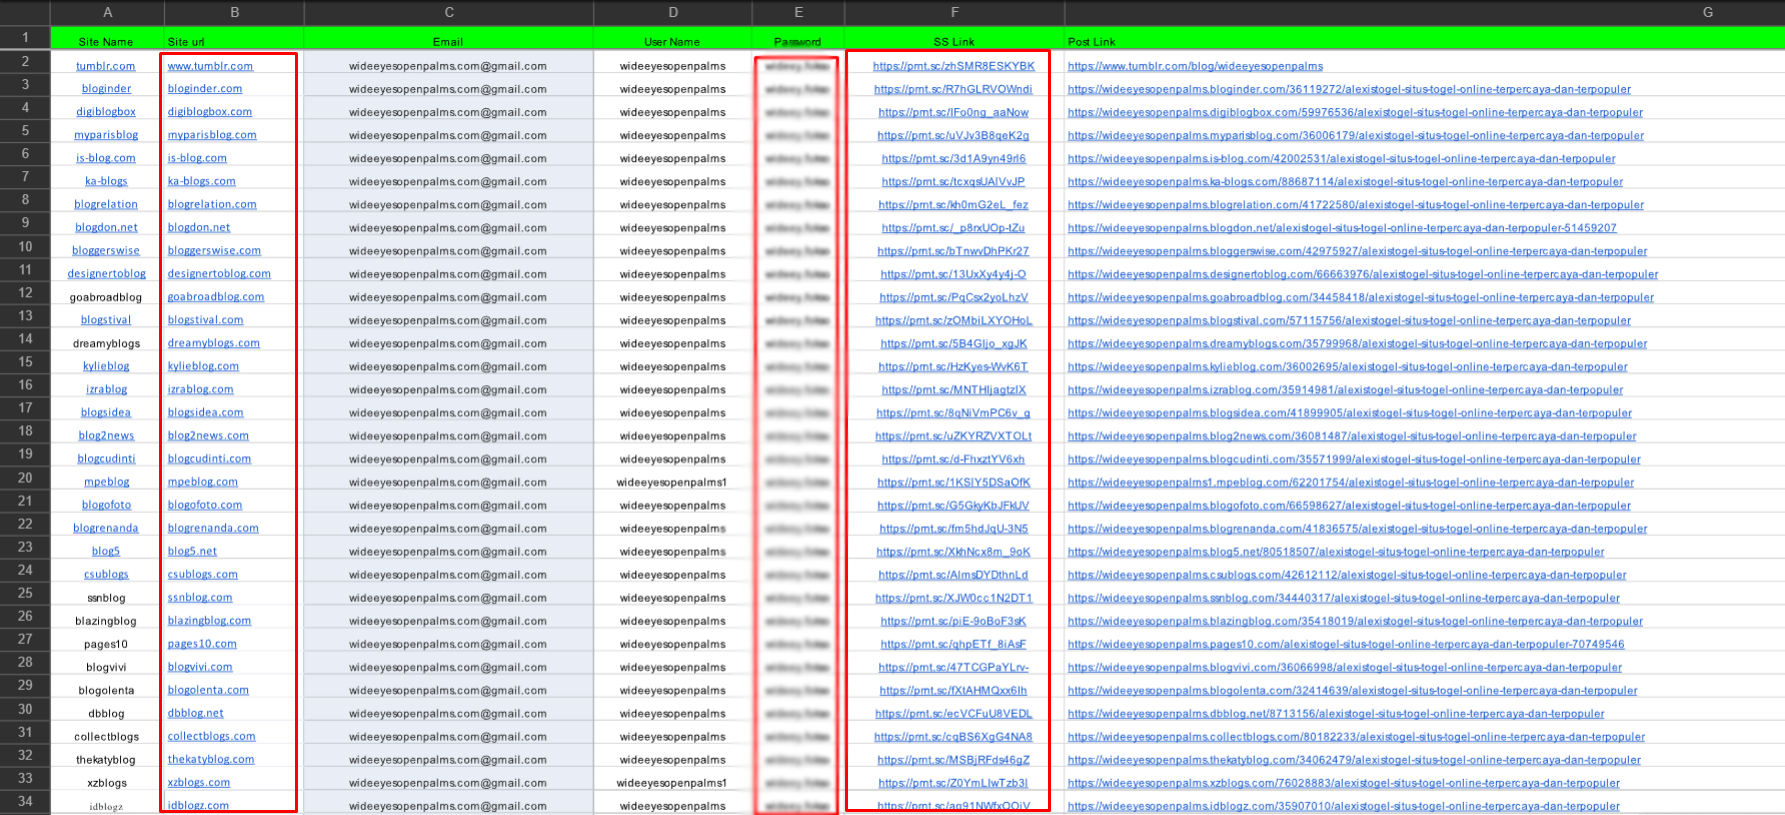Screen dimensions: 1785x815
Task: Open the blogolenta.com site url link
Action: [x=208, y=690]
